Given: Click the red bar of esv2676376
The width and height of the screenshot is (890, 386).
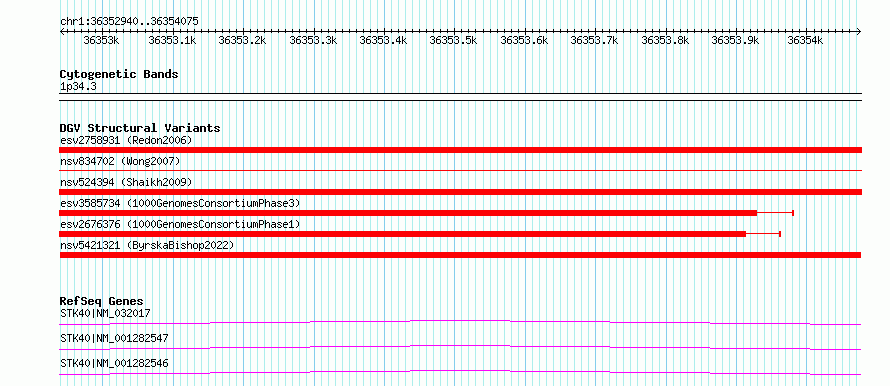Looking at the screenshot, I should (x=402, y=234).
